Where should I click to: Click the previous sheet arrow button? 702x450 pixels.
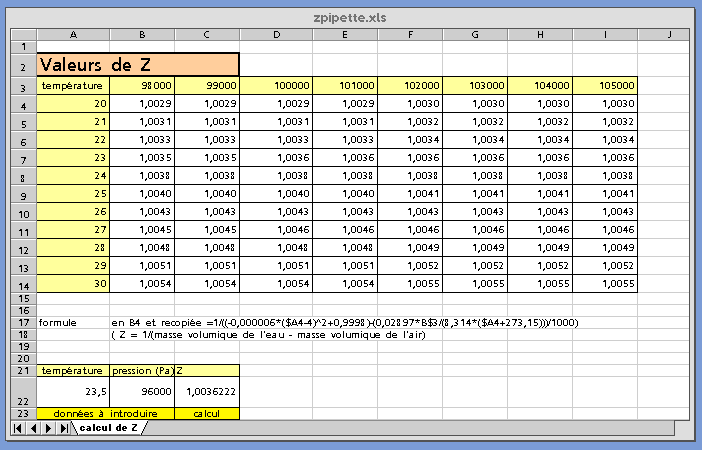click(x=34, y=428)
